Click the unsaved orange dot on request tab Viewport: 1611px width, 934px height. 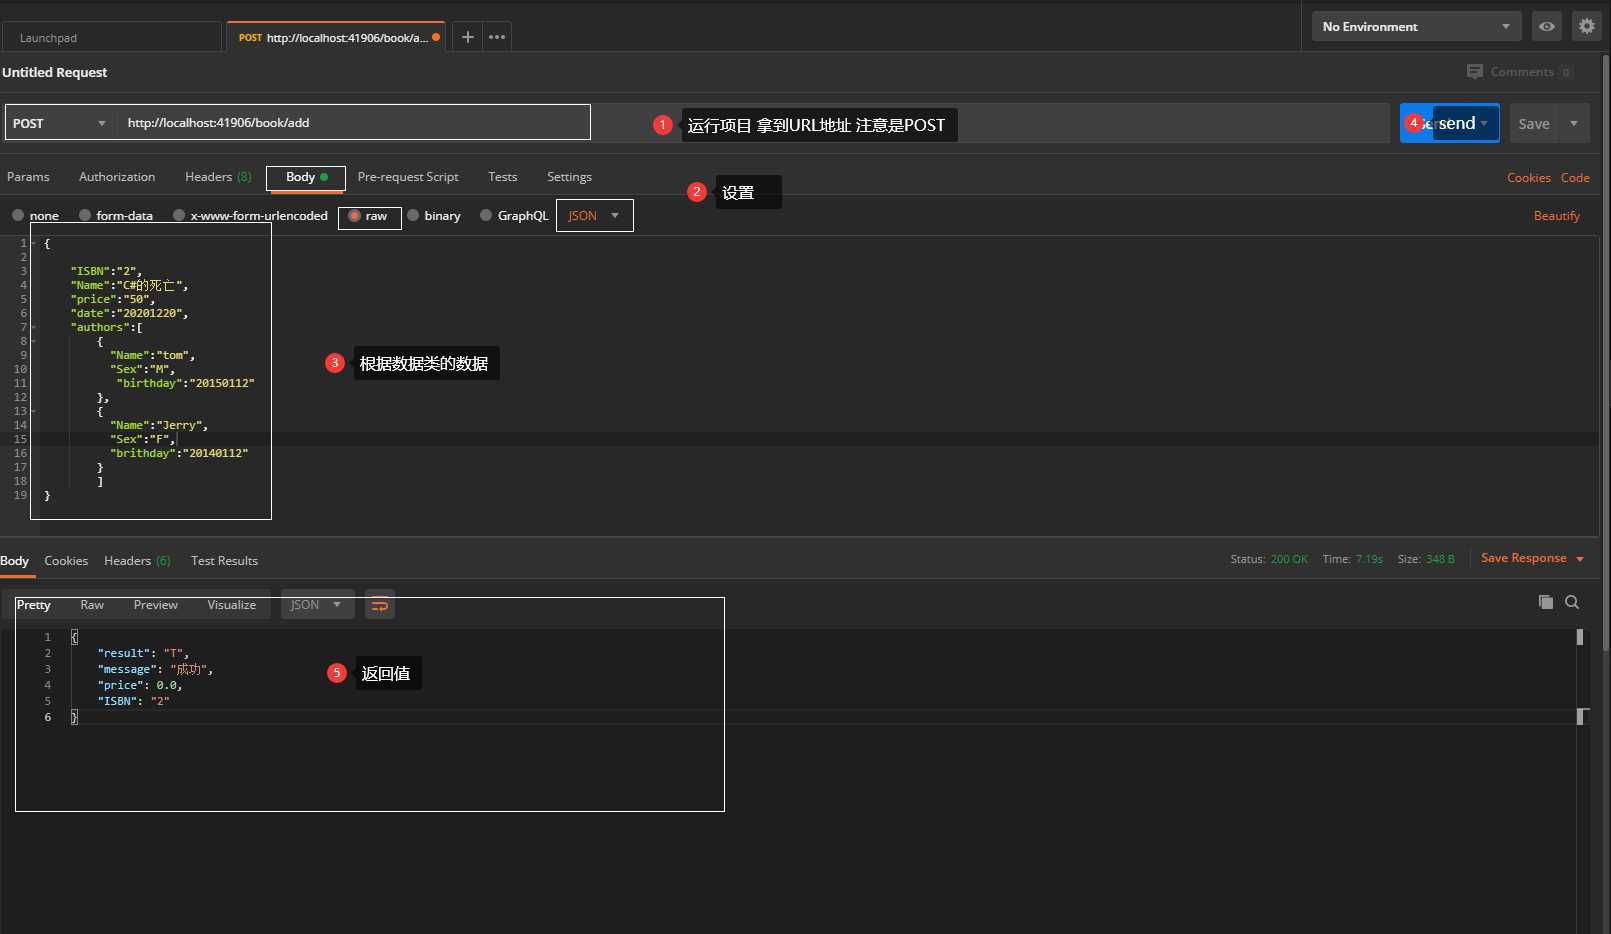(436, 37)
